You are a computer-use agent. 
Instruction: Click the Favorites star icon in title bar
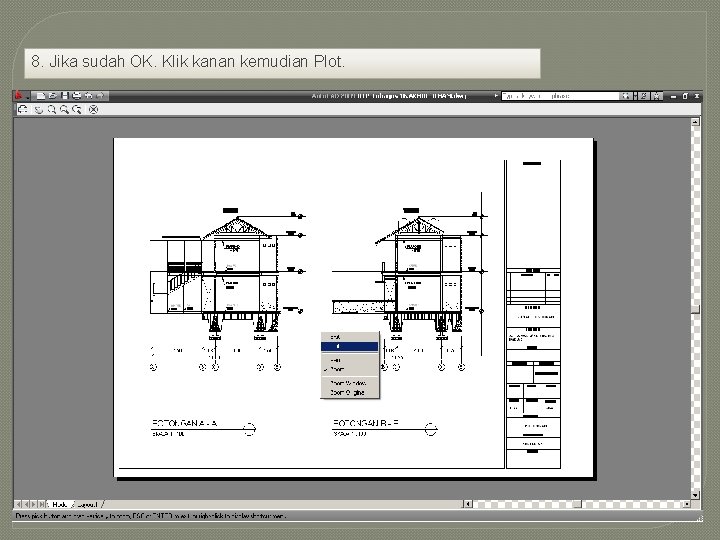tap(657, 96)
